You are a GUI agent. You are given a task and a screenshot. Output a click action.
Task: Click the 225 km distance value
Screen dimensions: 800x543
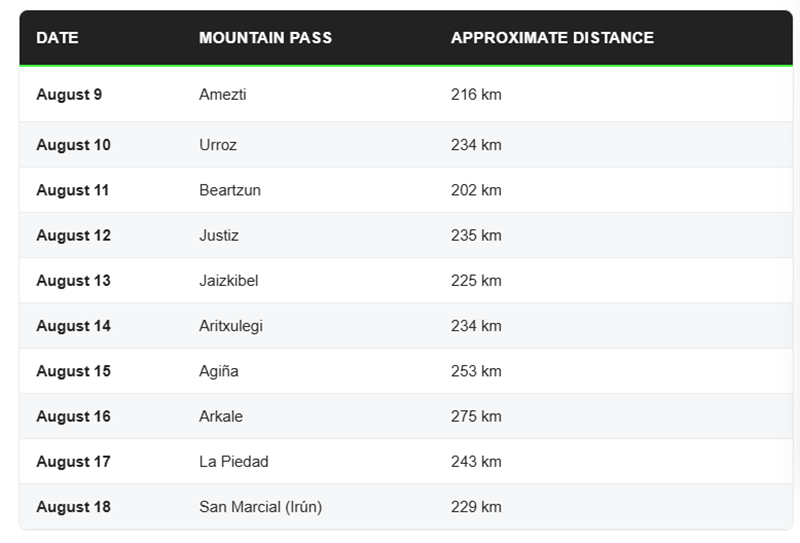click(x=476, y=281)
